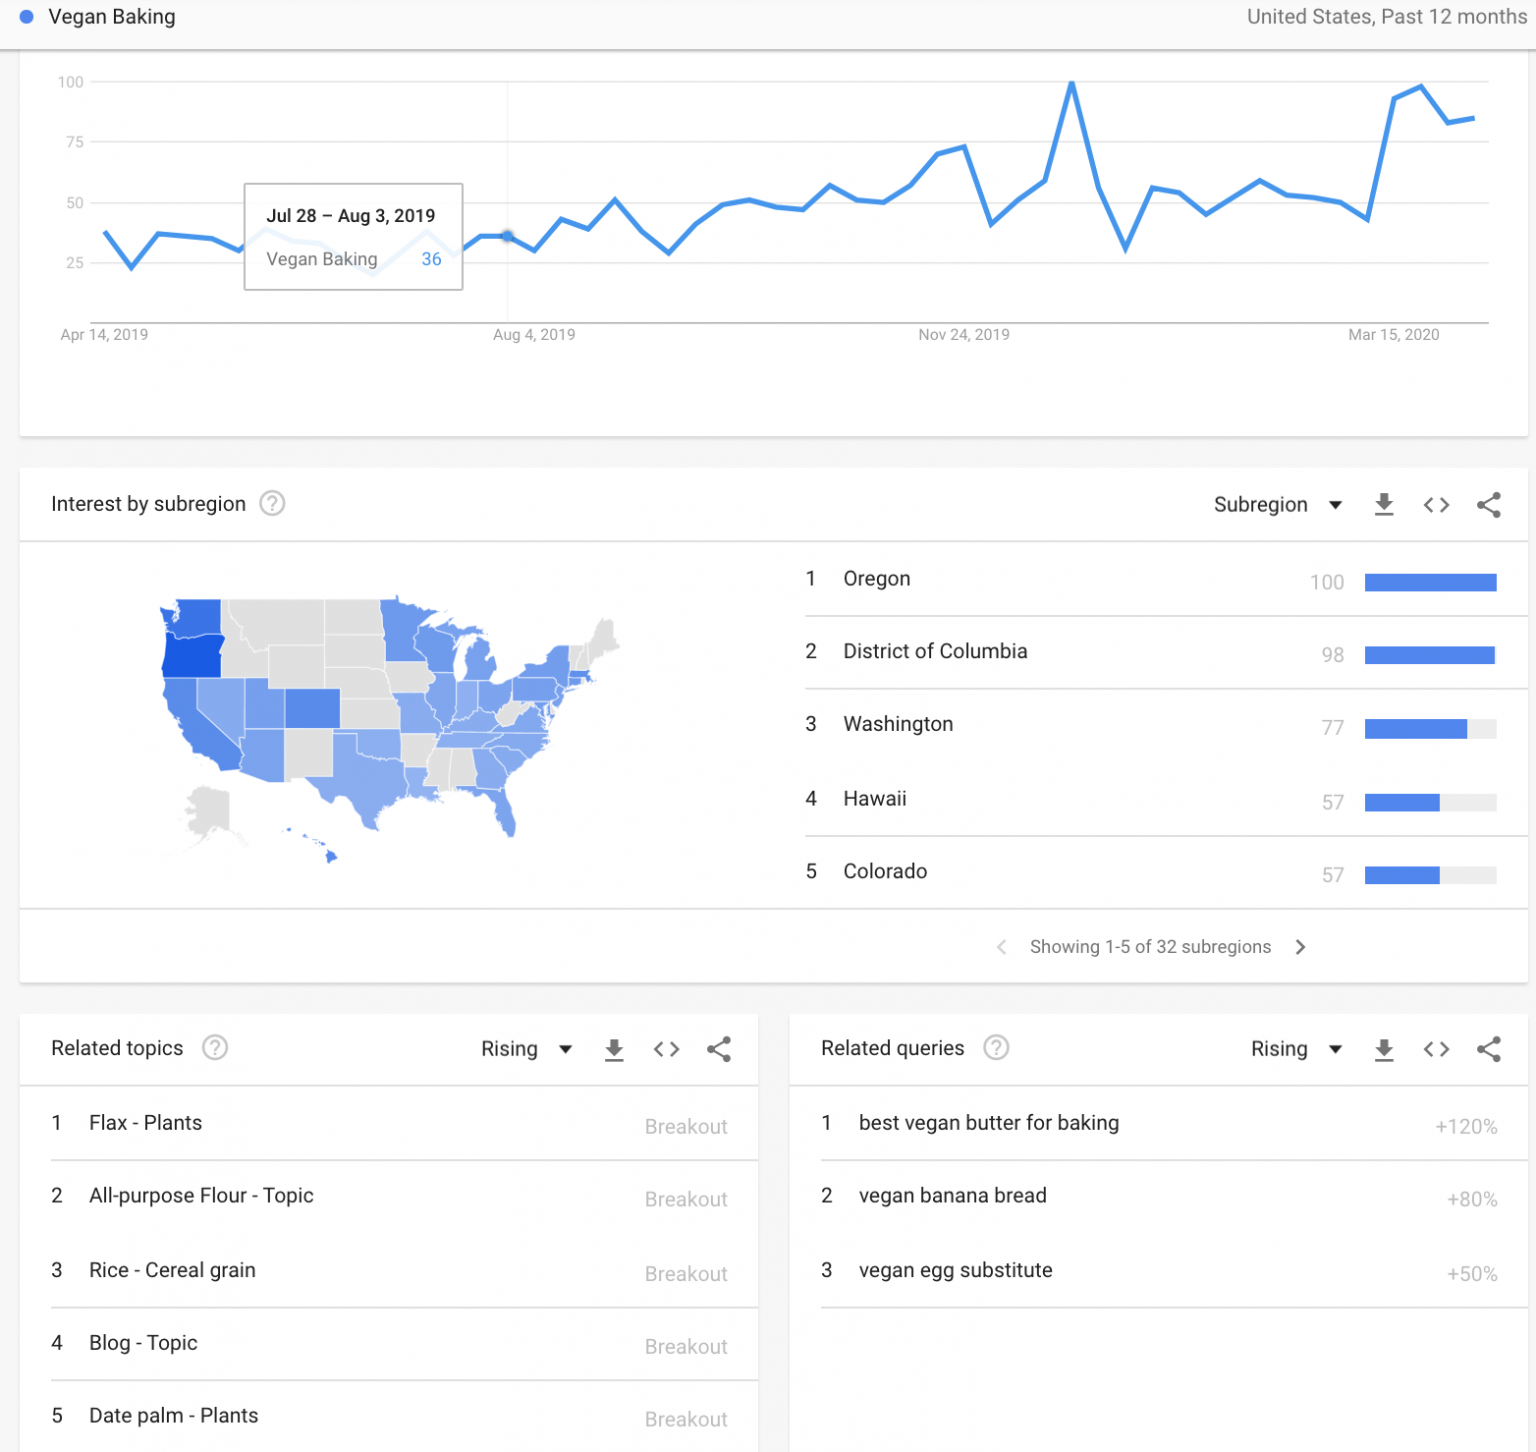Open the embed code icon for subregion panel
This screenshot has height=1452, width=1536.
click(x=1436, y=505)
